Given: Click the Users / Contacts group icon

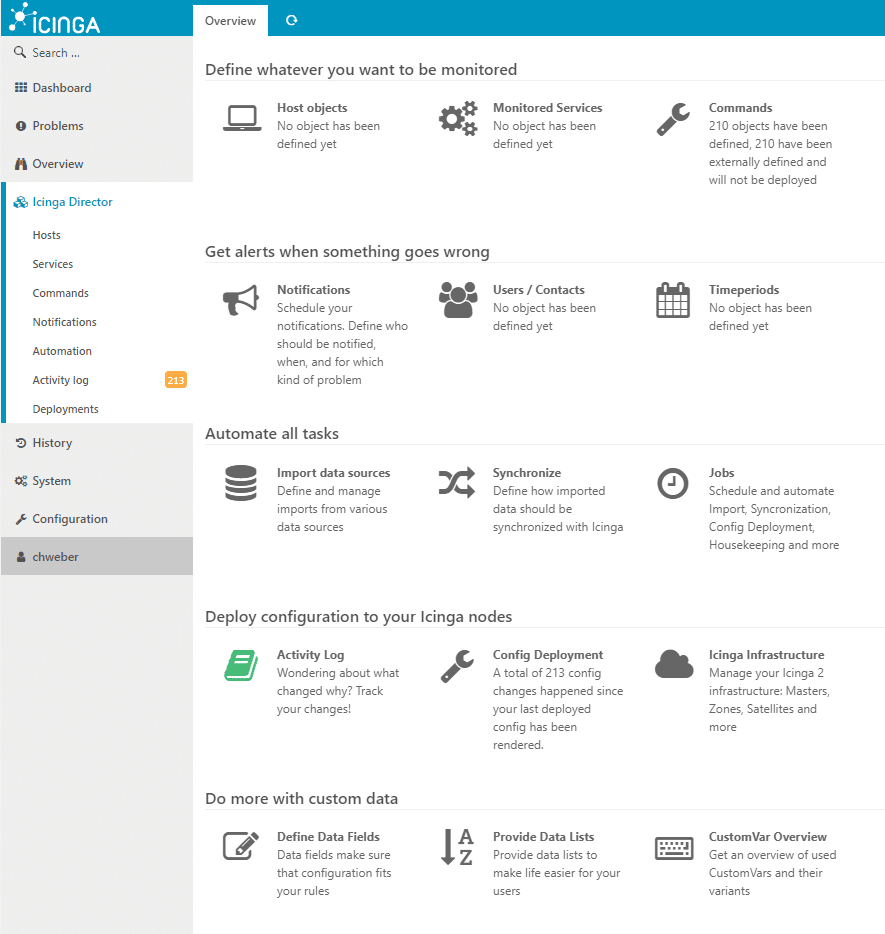Looking at the screenshot, I should [458, 300].
